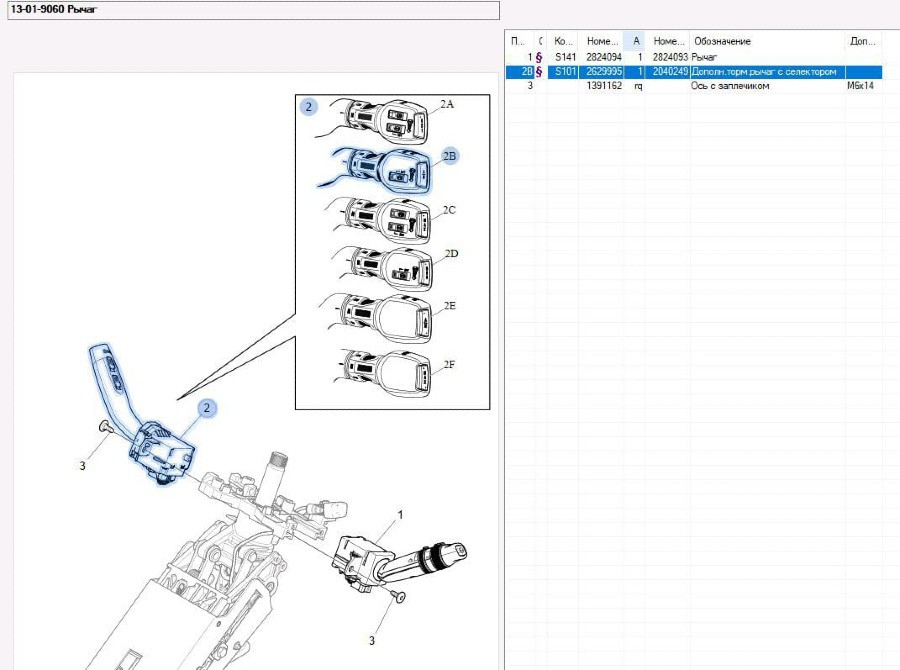Image resolution: width=900 pixels, height=670 pixels.
Task: Click the § icon in the highlighted 2B row
Action: [540, 72]
